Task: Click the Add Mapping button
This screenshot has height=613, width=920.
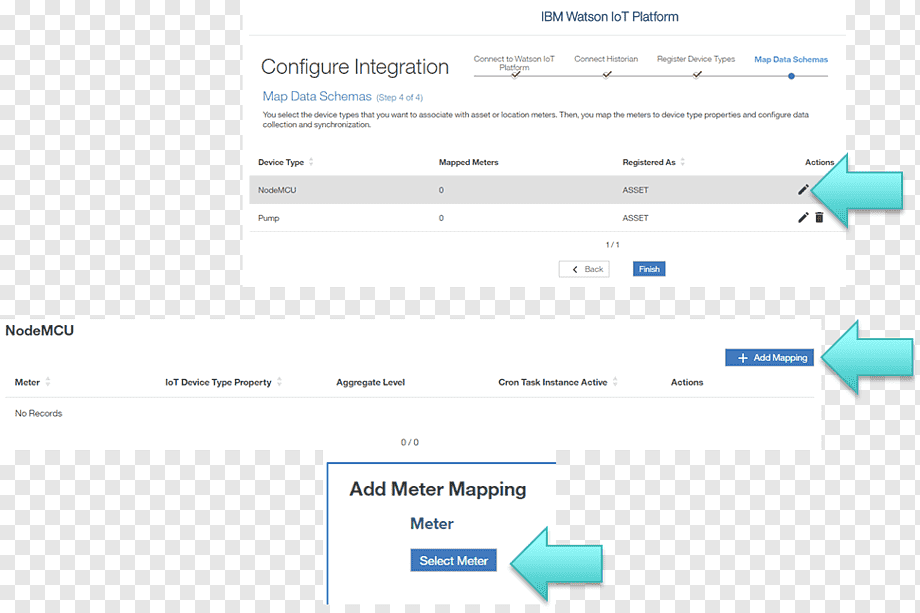Action: [x=769, y=358]
